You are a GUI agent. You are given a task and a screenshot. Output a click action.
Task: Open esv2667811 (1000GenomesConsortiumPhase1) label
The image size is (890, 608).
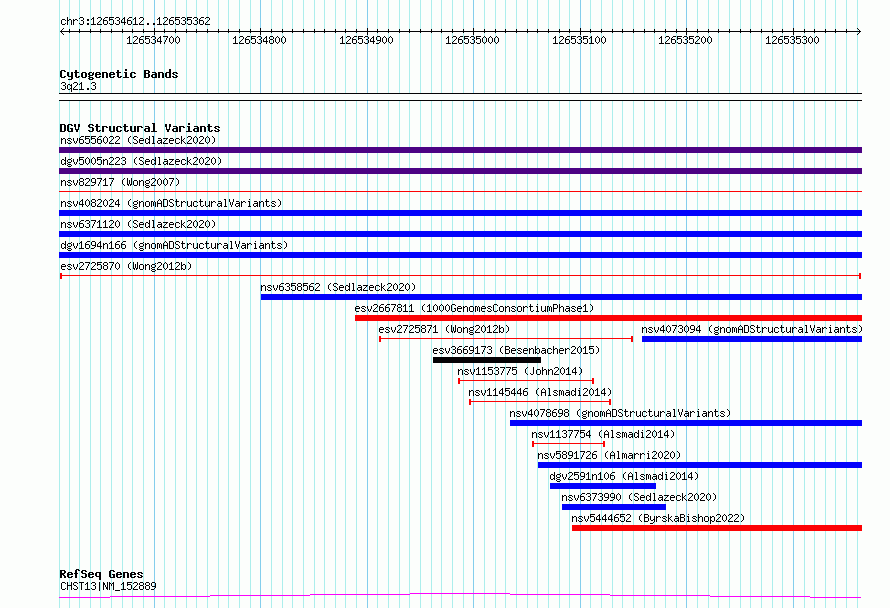click(x=475, y=308)
